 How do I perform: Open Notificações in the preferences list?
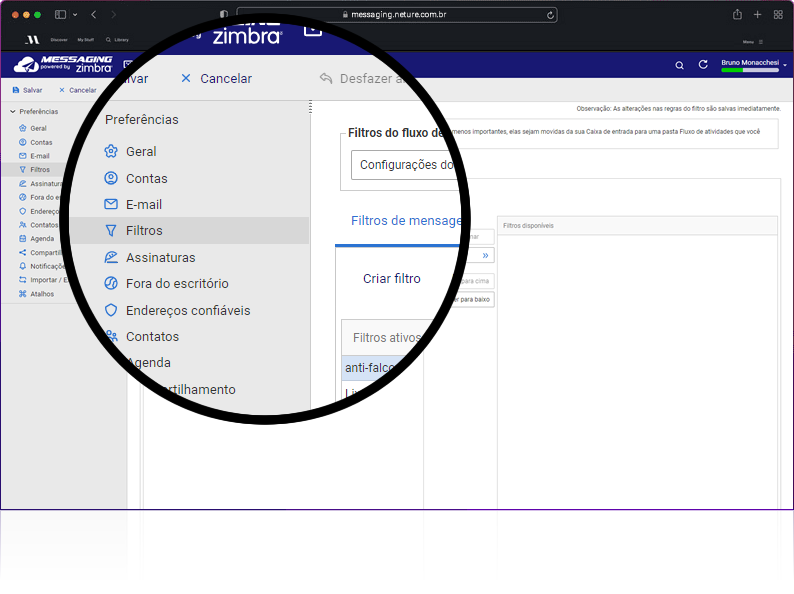(x=47, y=266)
